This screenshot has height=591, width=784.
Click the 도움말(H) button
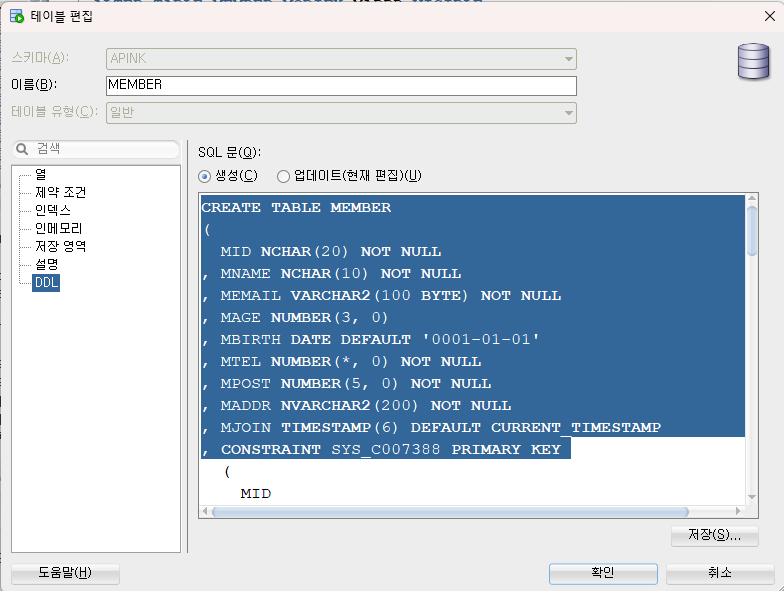coord(65,573)
